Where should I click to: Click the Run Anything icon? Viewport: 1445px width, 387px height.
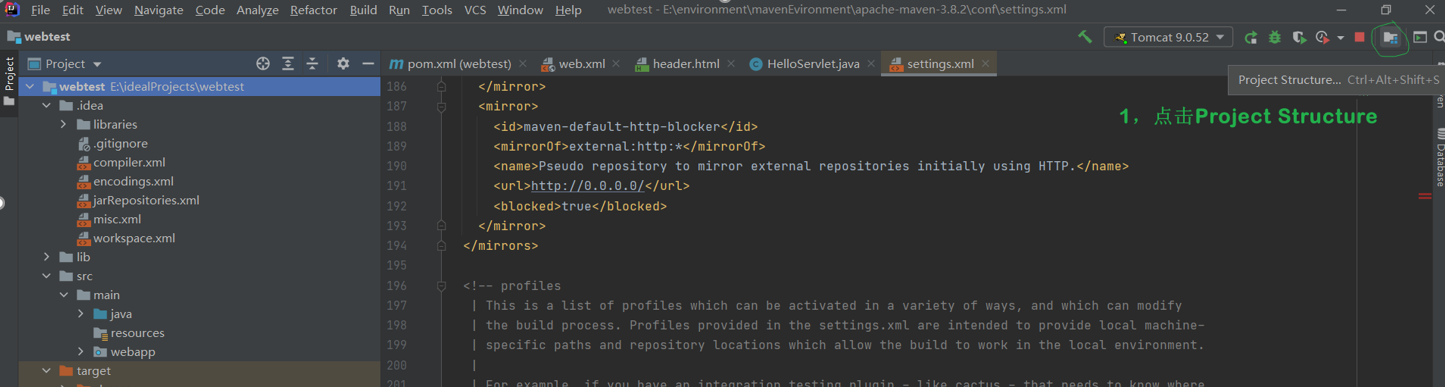[1420, 37]
